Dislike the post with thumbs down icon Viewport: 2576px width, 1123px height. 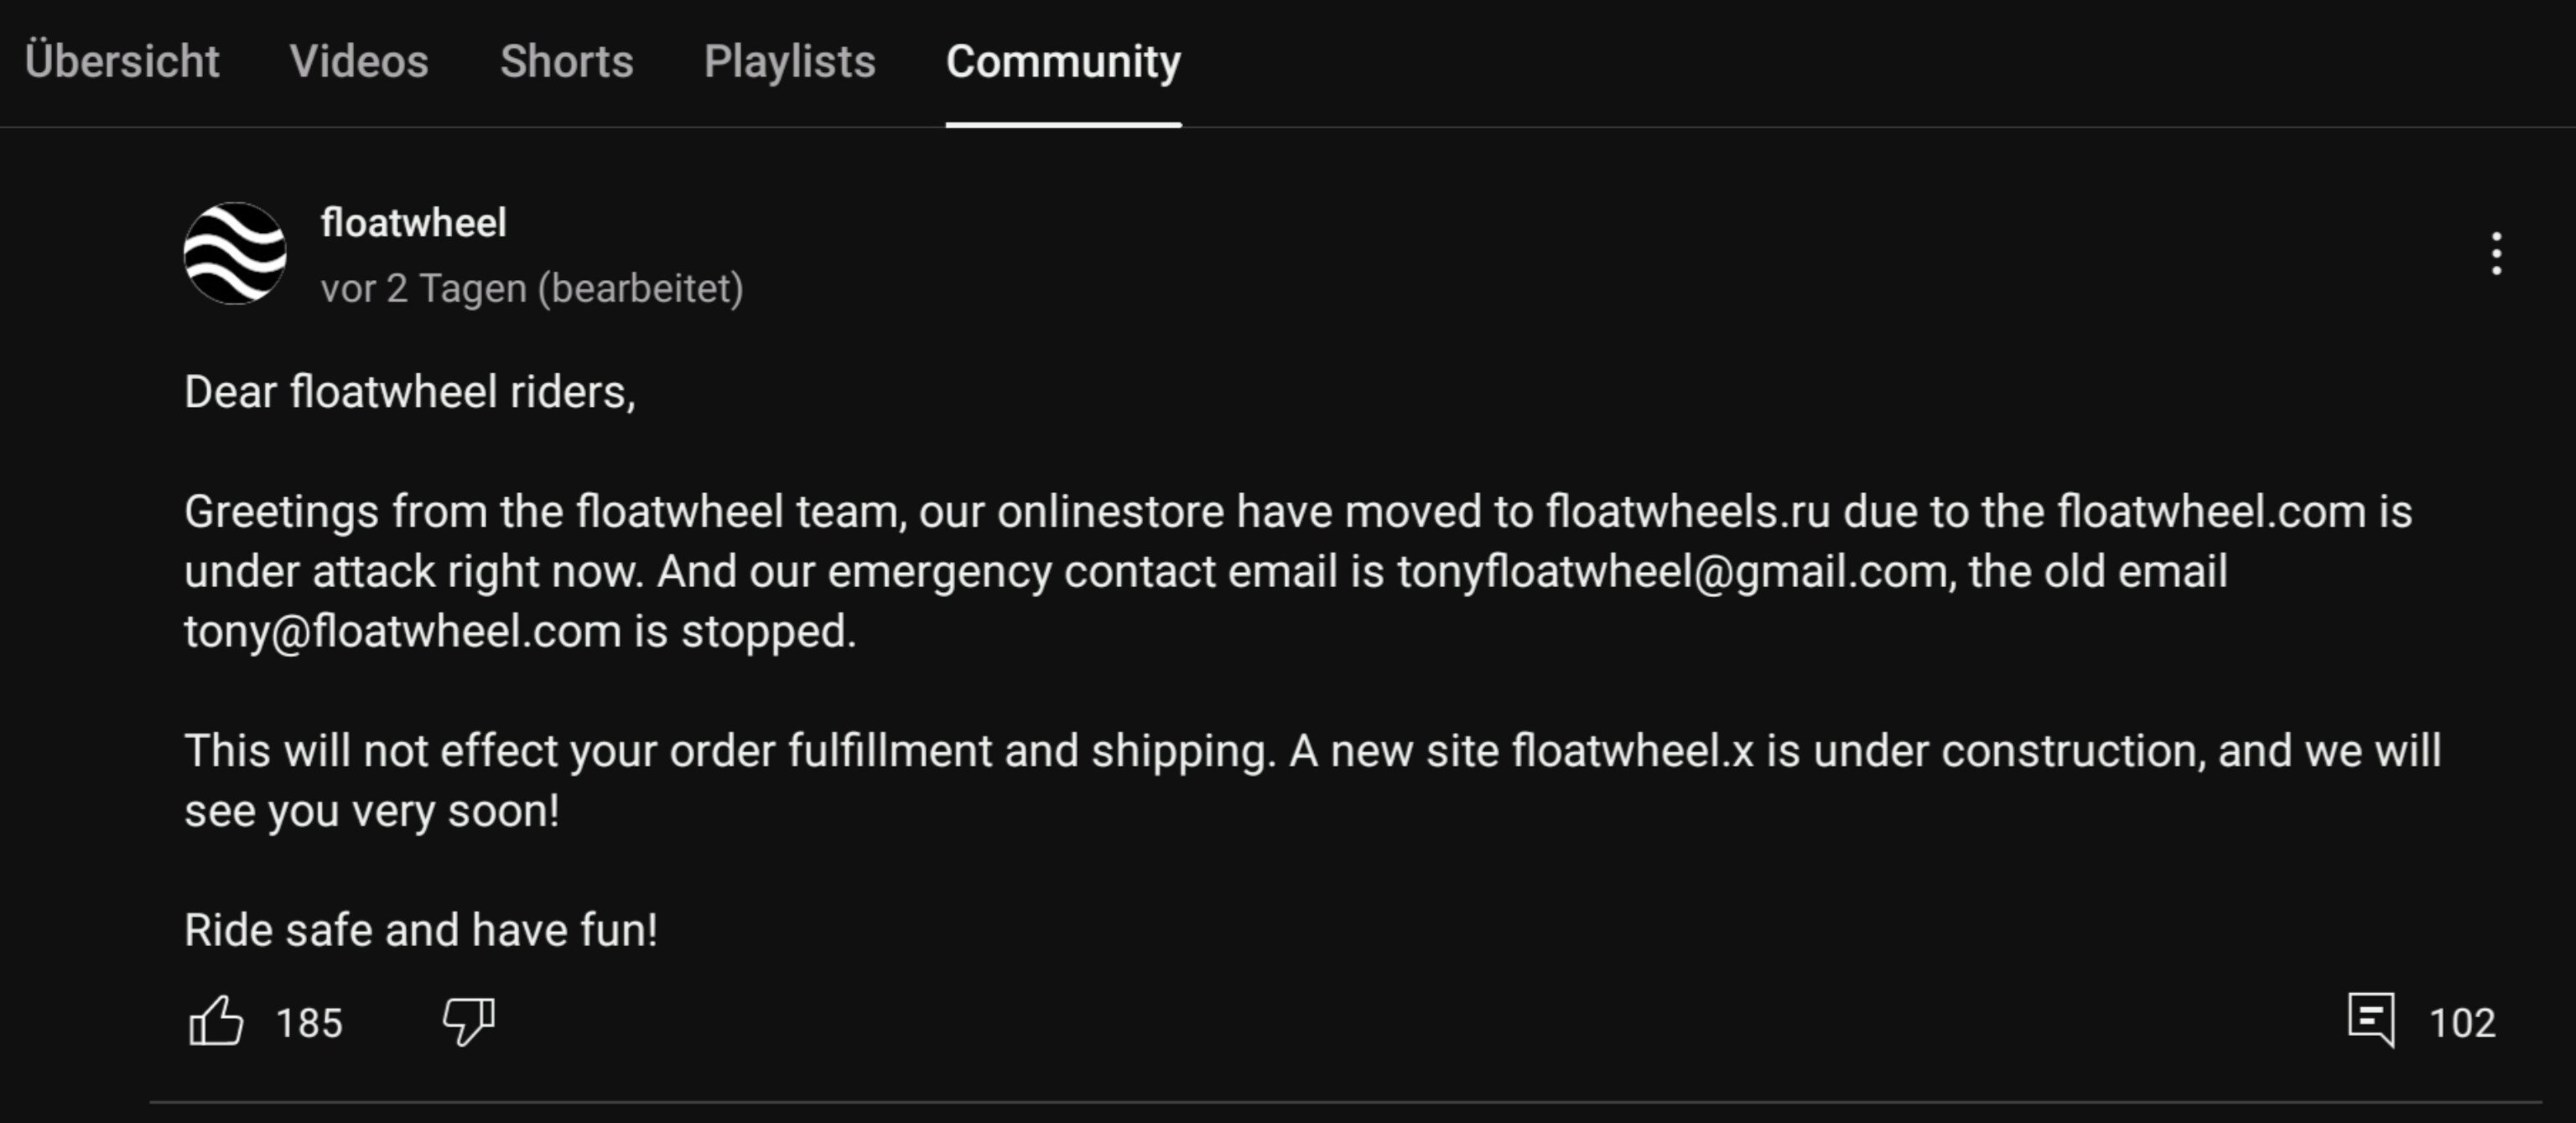pos(469,1021)
